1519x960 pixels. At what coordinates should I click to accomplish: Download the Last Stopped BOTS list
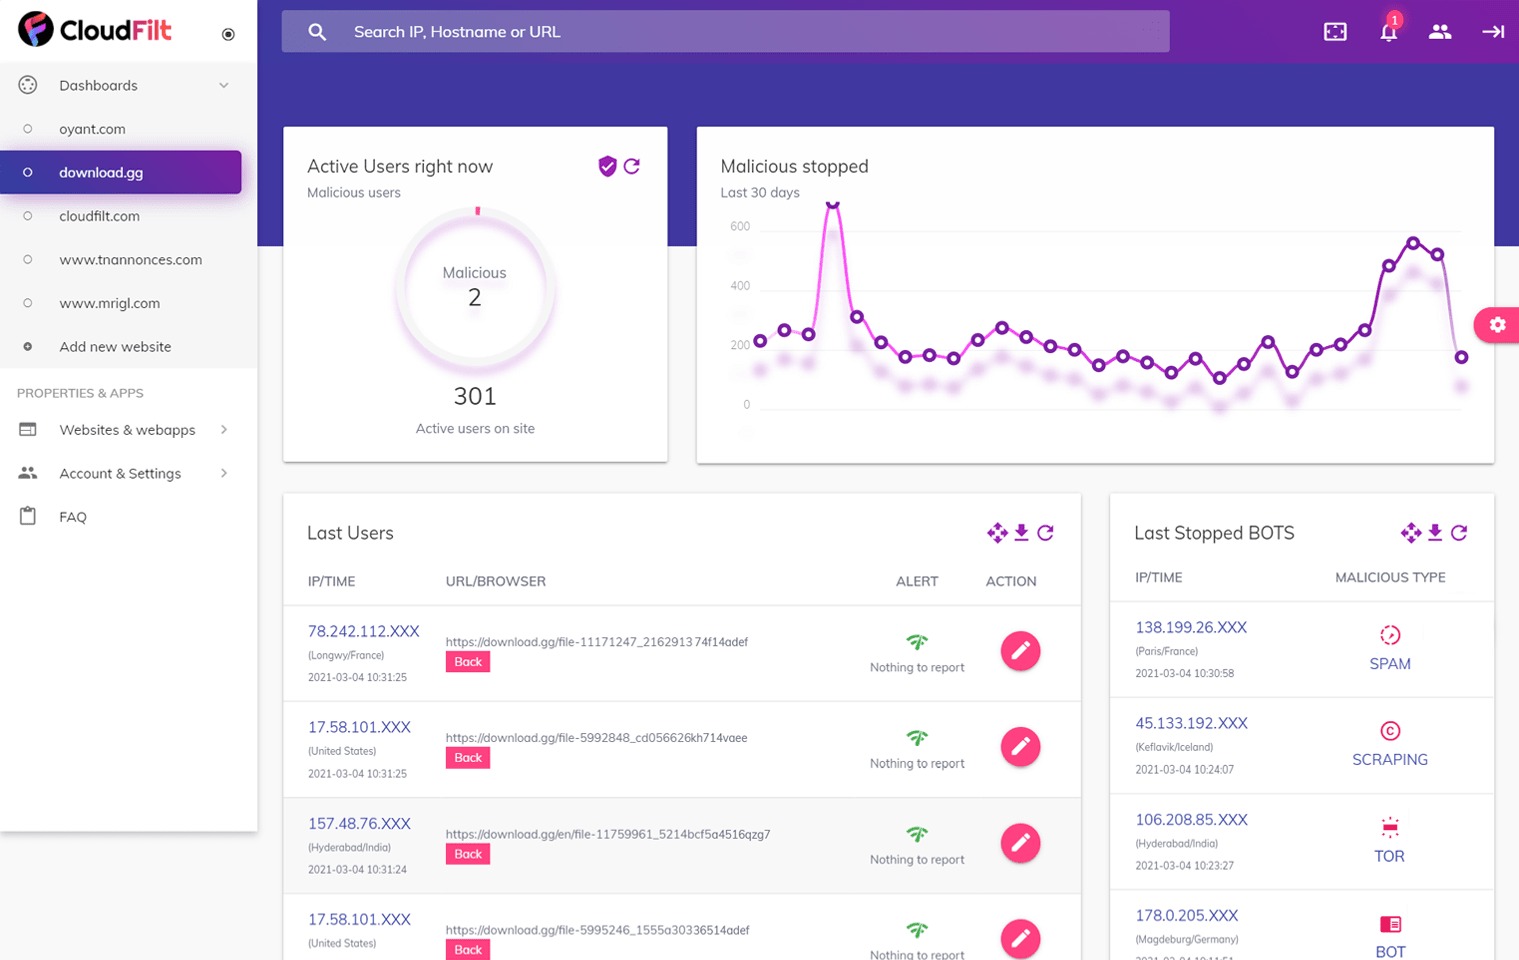tap(1435, 533)
